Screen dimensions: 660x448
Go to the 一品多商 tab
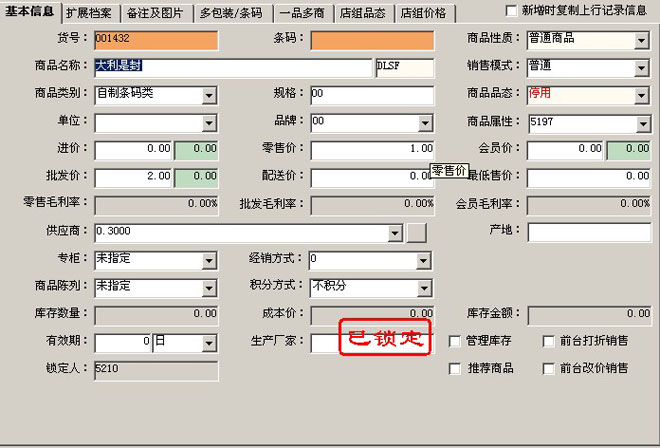click(303, 13)
